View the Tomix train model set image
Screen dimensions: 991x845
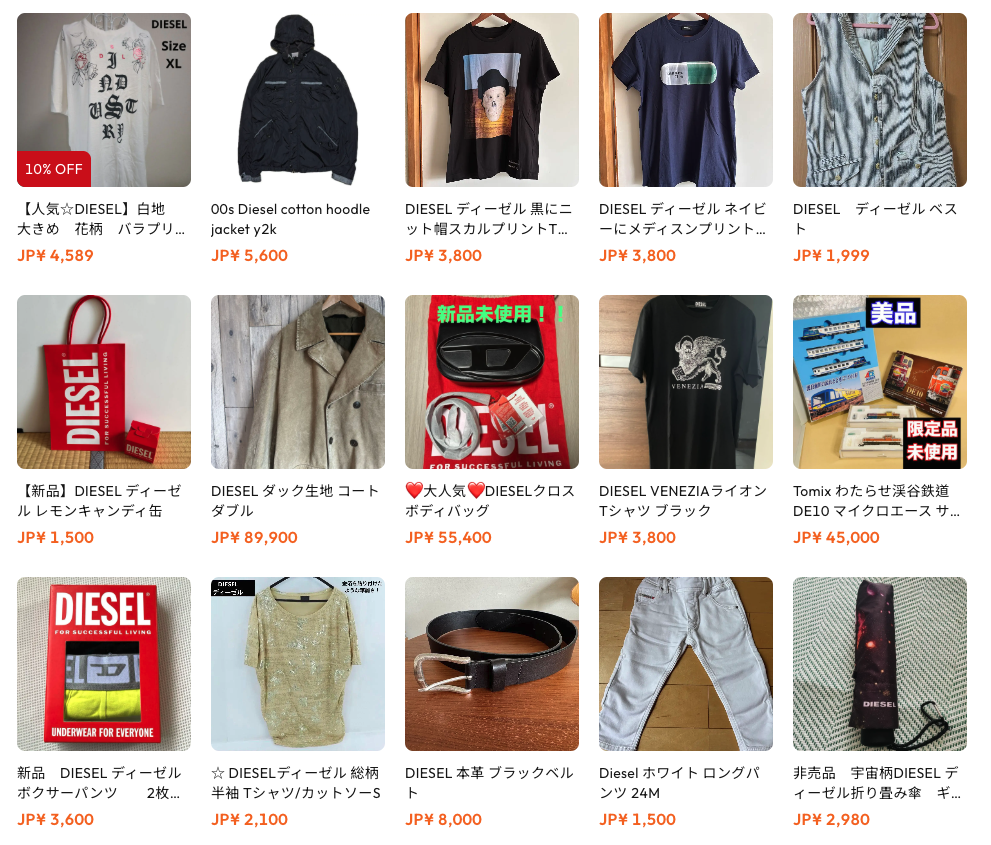[880, 382]
